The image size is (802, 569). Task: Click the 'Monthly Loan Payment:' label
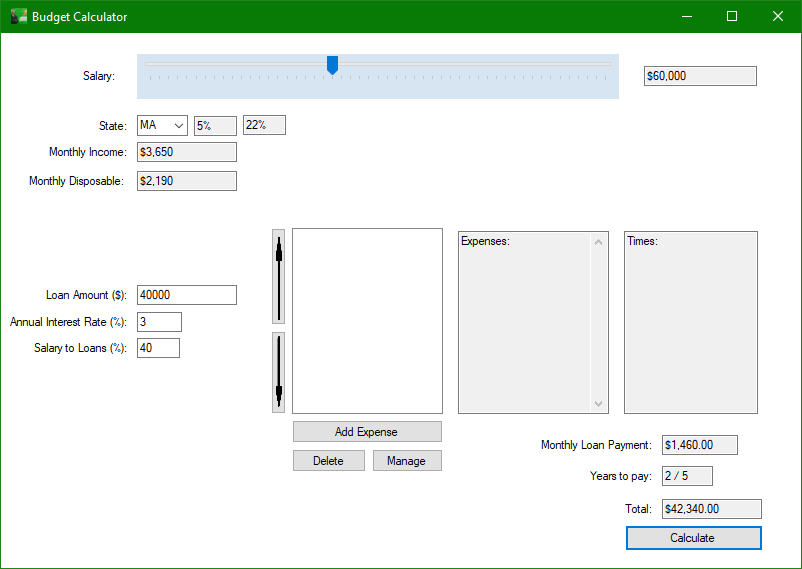(x=596, y=445)
